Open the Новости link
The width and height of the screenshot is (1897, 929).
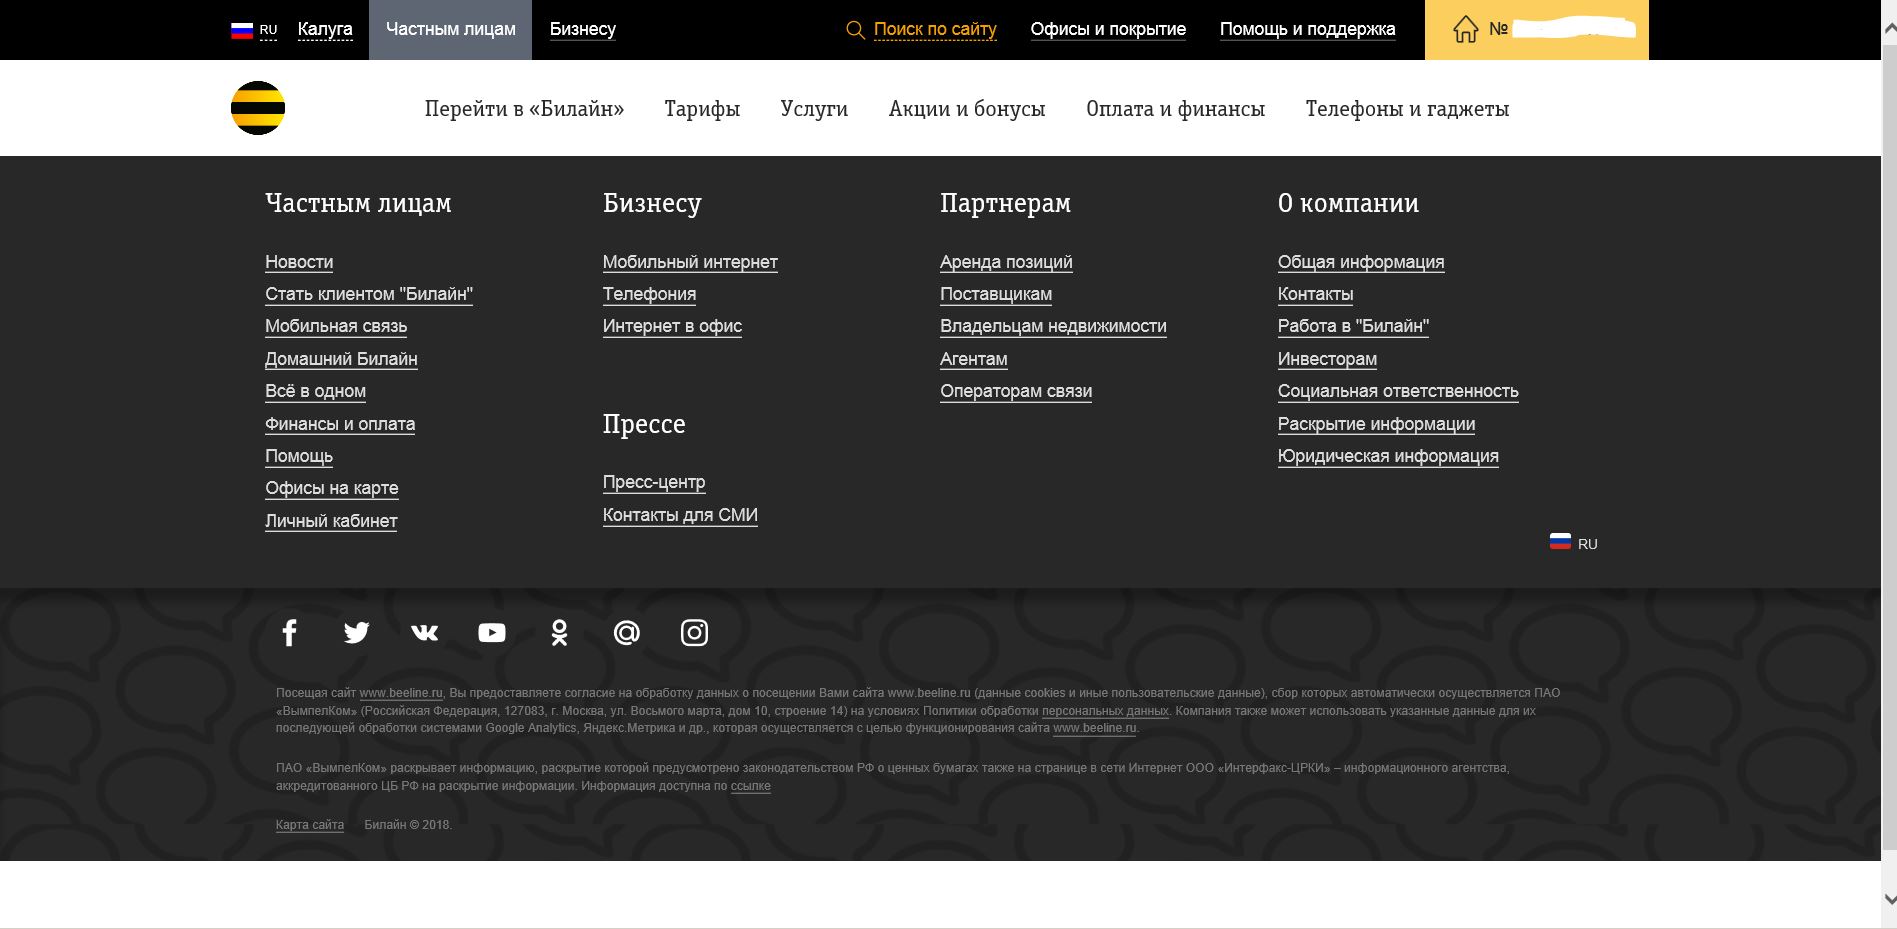tap(299, 262)
